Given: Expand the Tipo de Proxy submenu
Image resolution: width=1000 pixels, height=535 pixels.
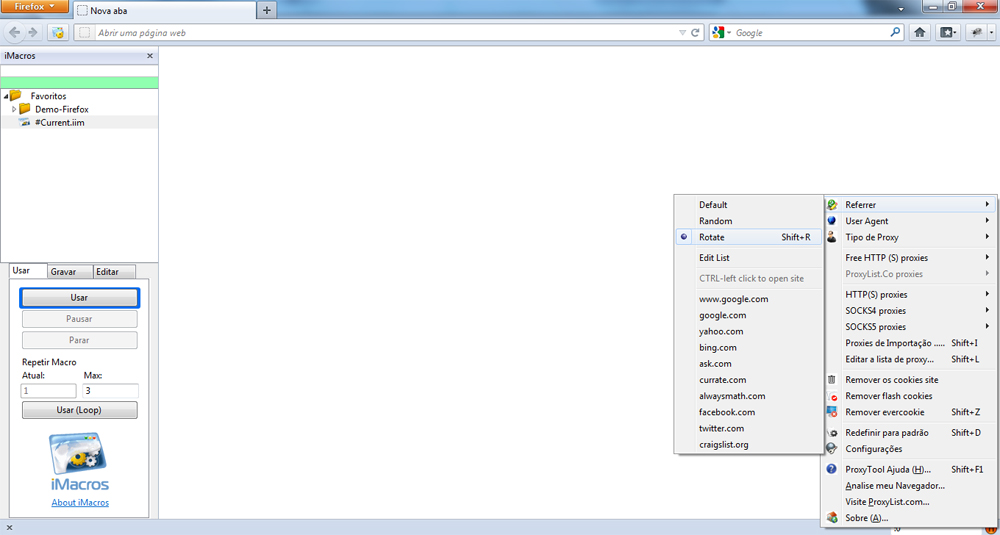Looking at the screenshot, I should coord(909,237).
